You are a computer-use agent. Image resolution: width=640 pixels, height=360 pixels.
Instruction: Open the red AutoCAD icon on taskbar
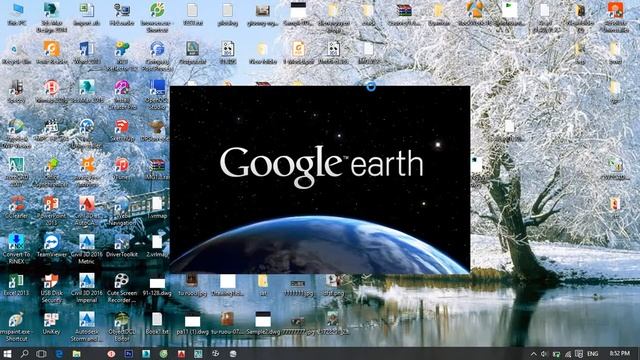click(181, 353)
